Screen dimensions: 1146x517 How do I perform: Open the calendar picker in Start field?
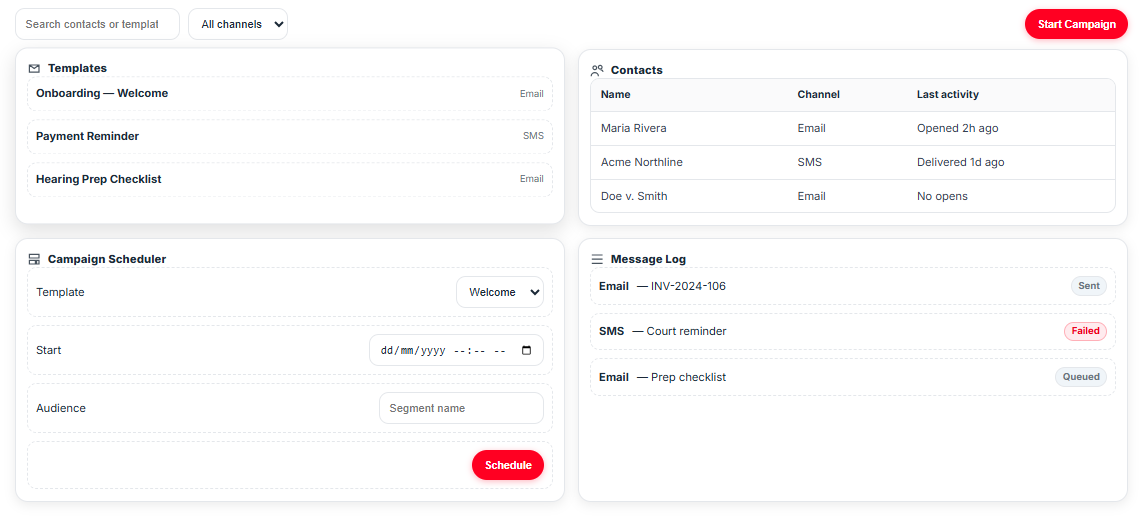click(x=527, y=351)
